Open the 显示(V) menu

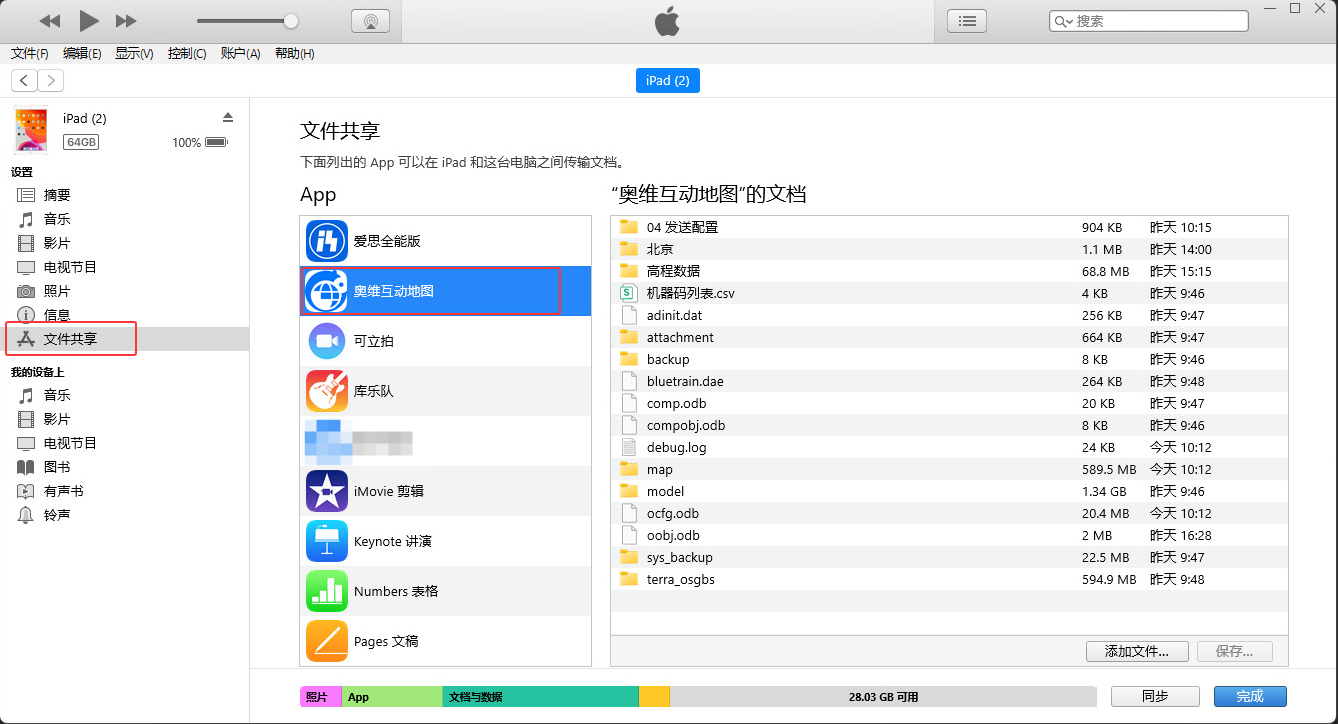[x=134, y=53]
